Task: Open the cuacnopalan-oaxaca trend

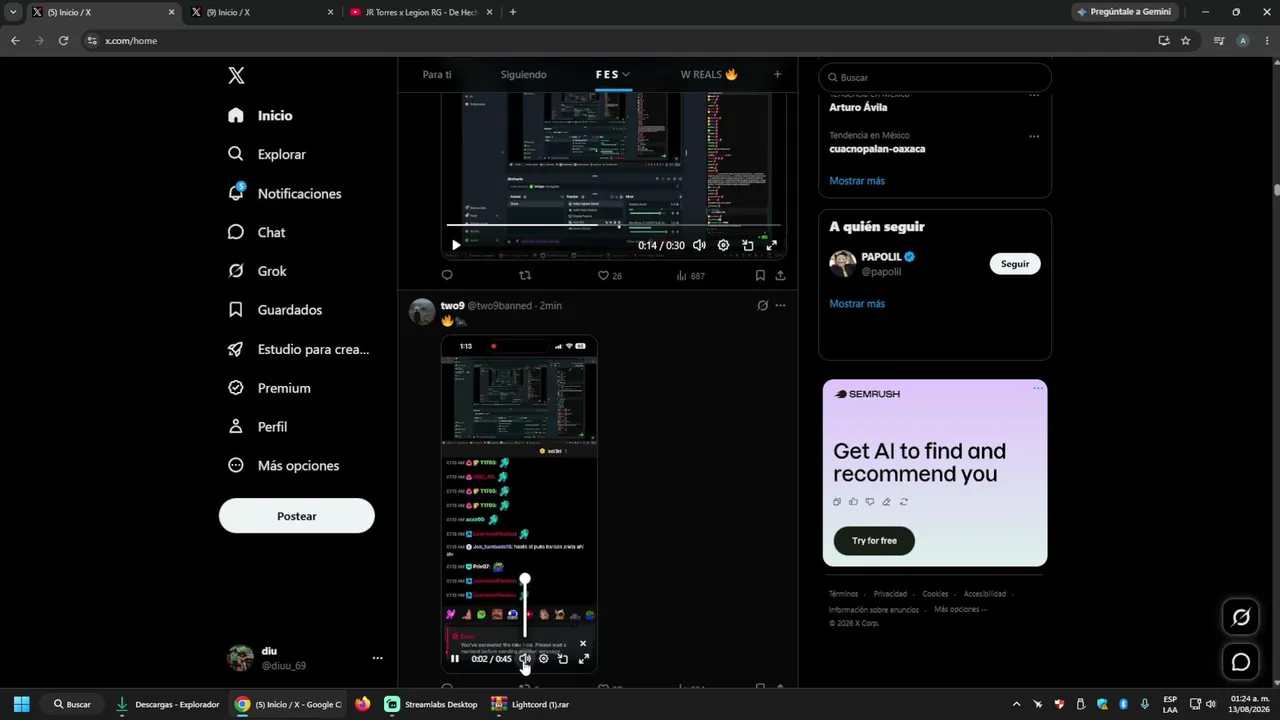Action: tap(877, 148)
